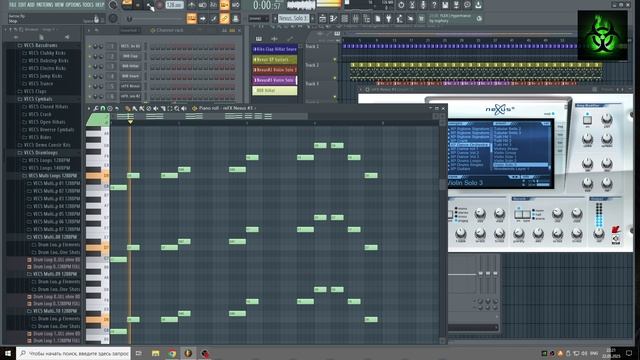Open the OPTIONS menu
Image resolution: width=640 pixels, height=360 pixels.
[73, 5]
